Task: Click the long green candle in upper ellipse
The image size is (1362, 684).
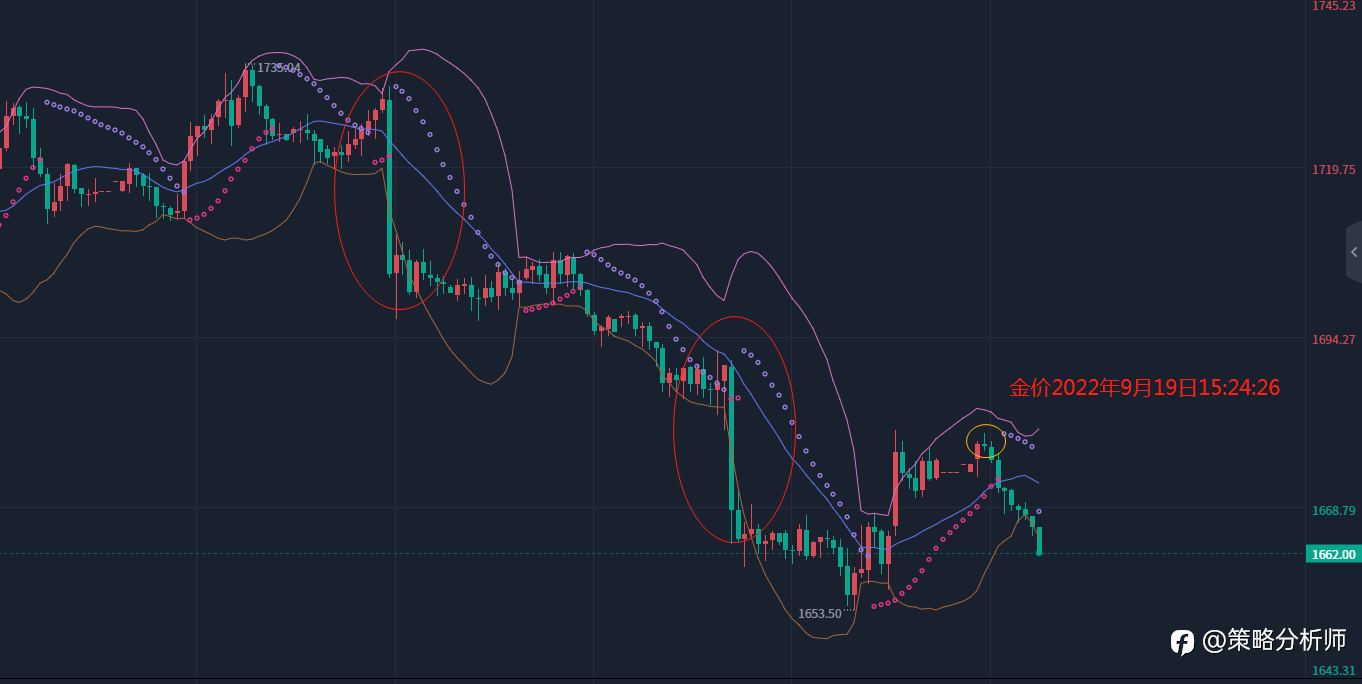Action: point(390,186)
